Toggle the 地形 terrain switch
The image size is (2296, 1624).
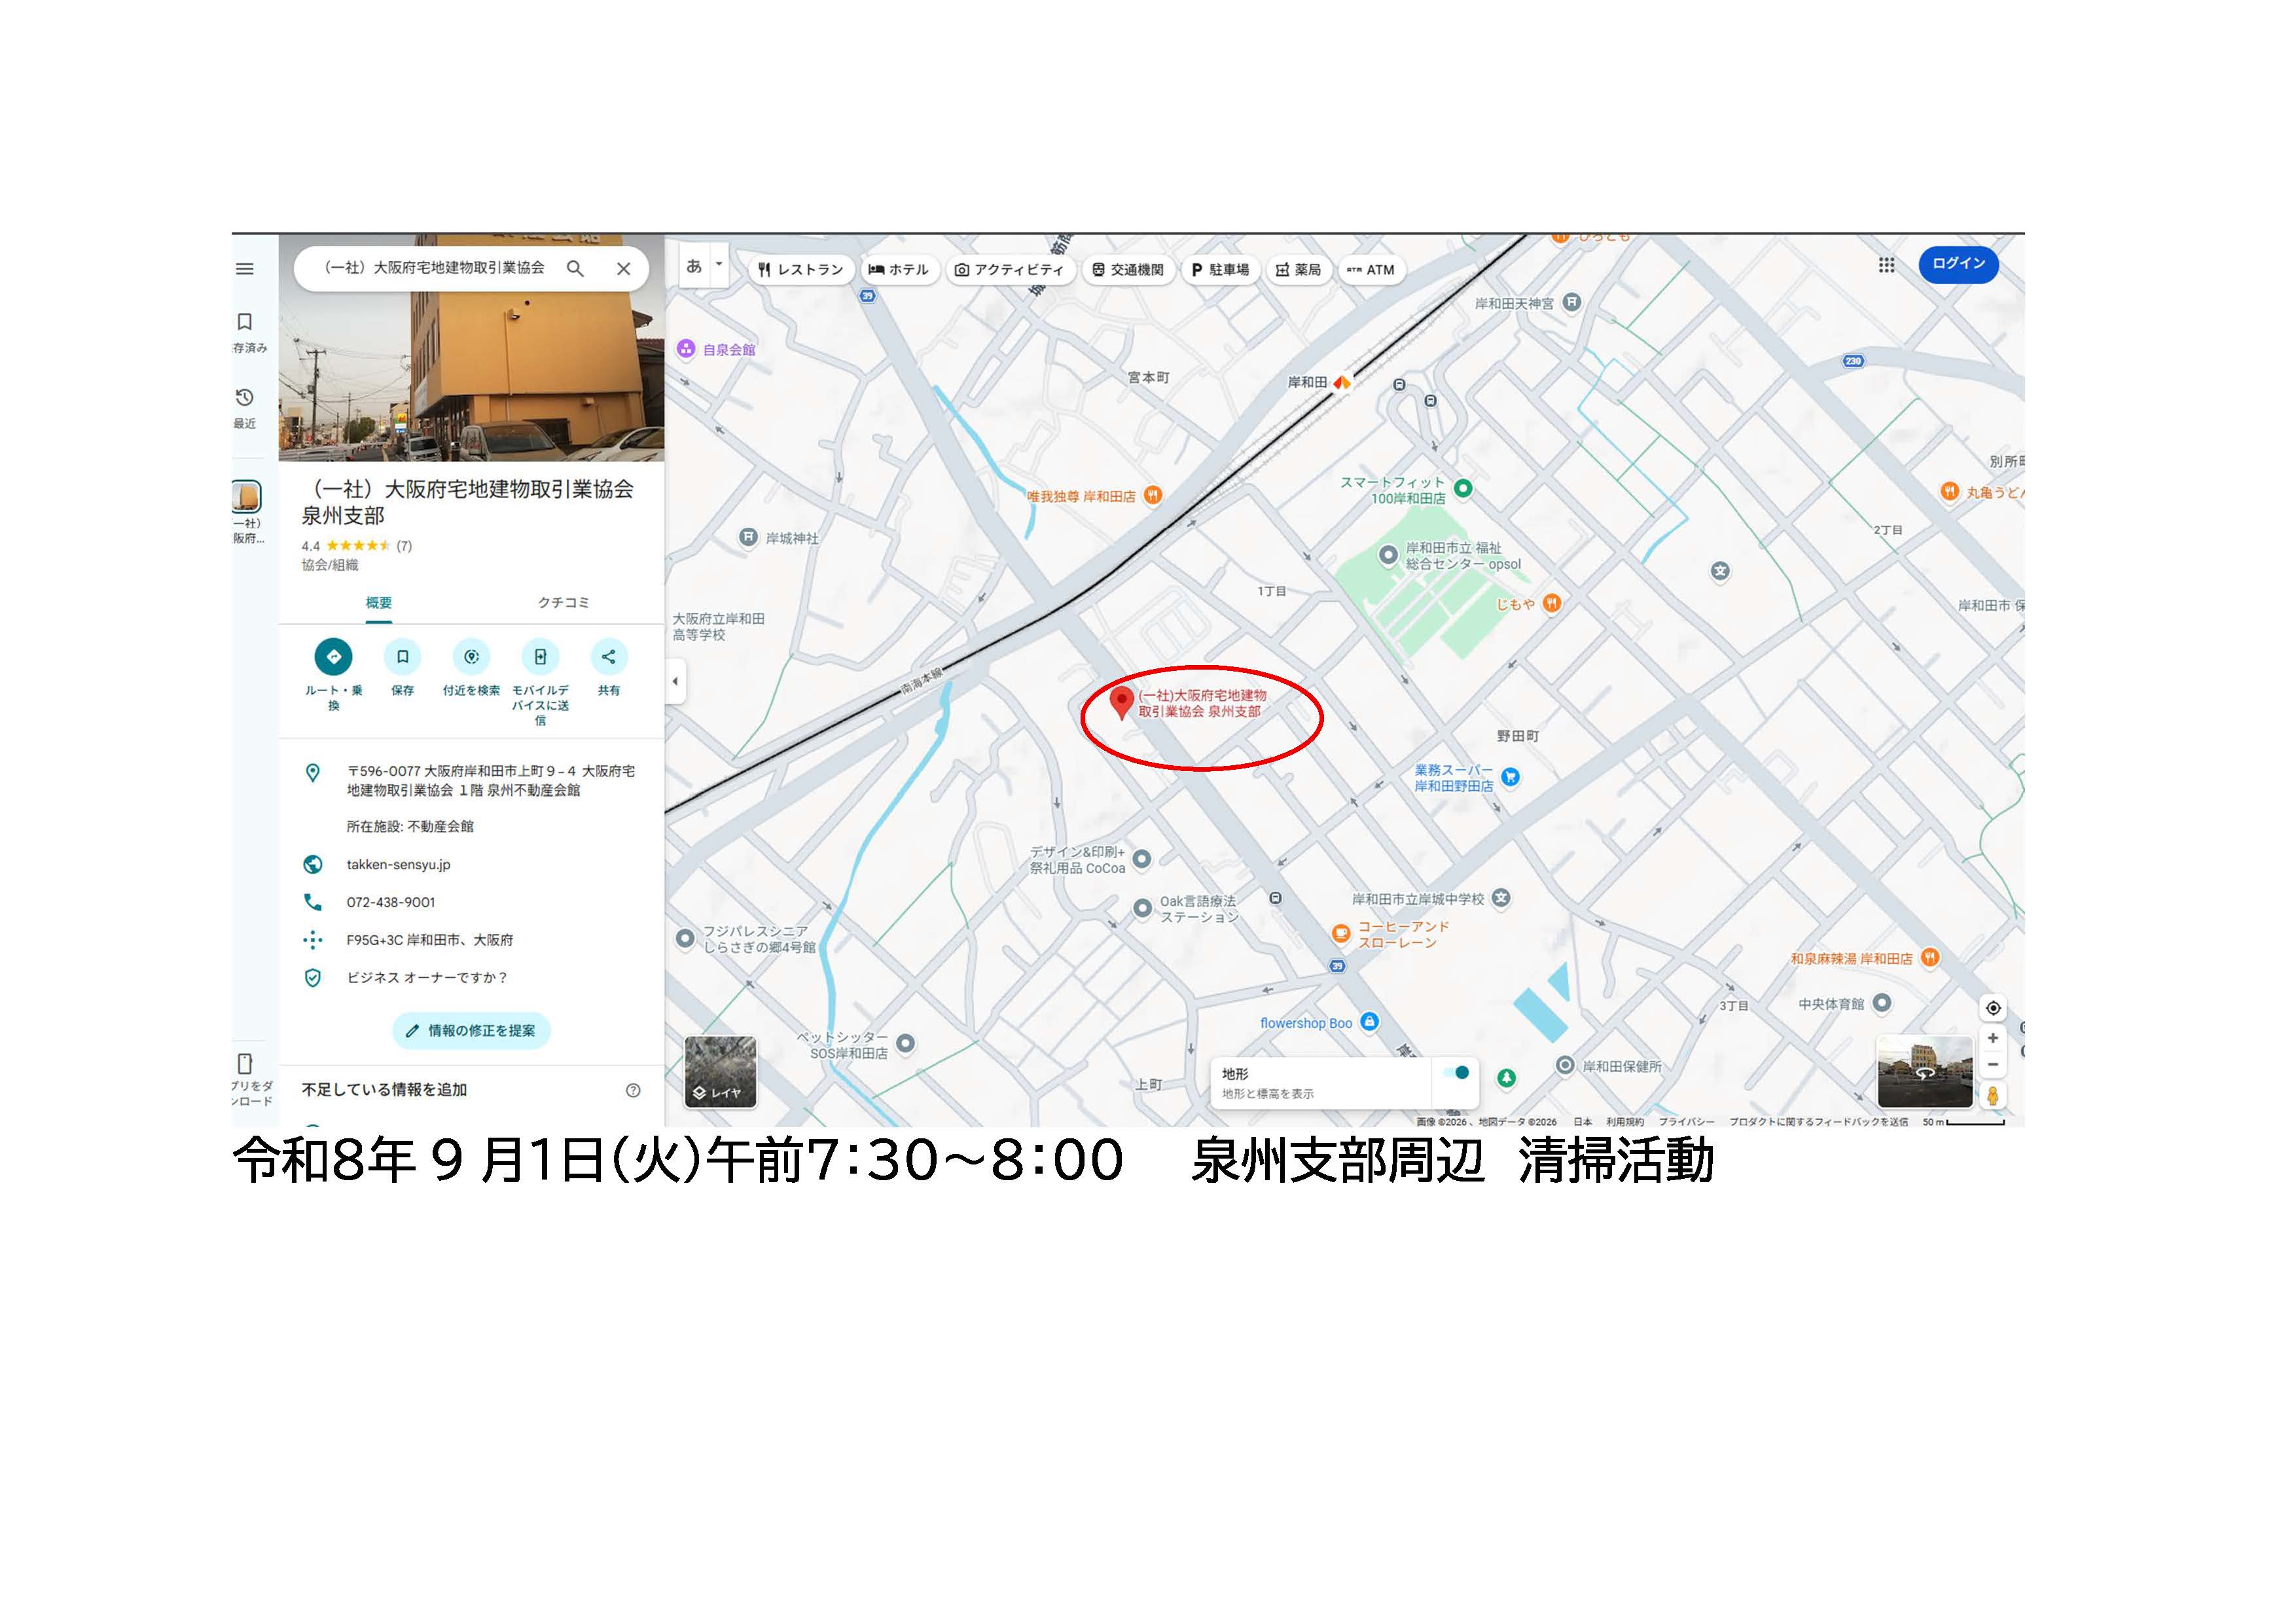click(x=1457, y=1073)
